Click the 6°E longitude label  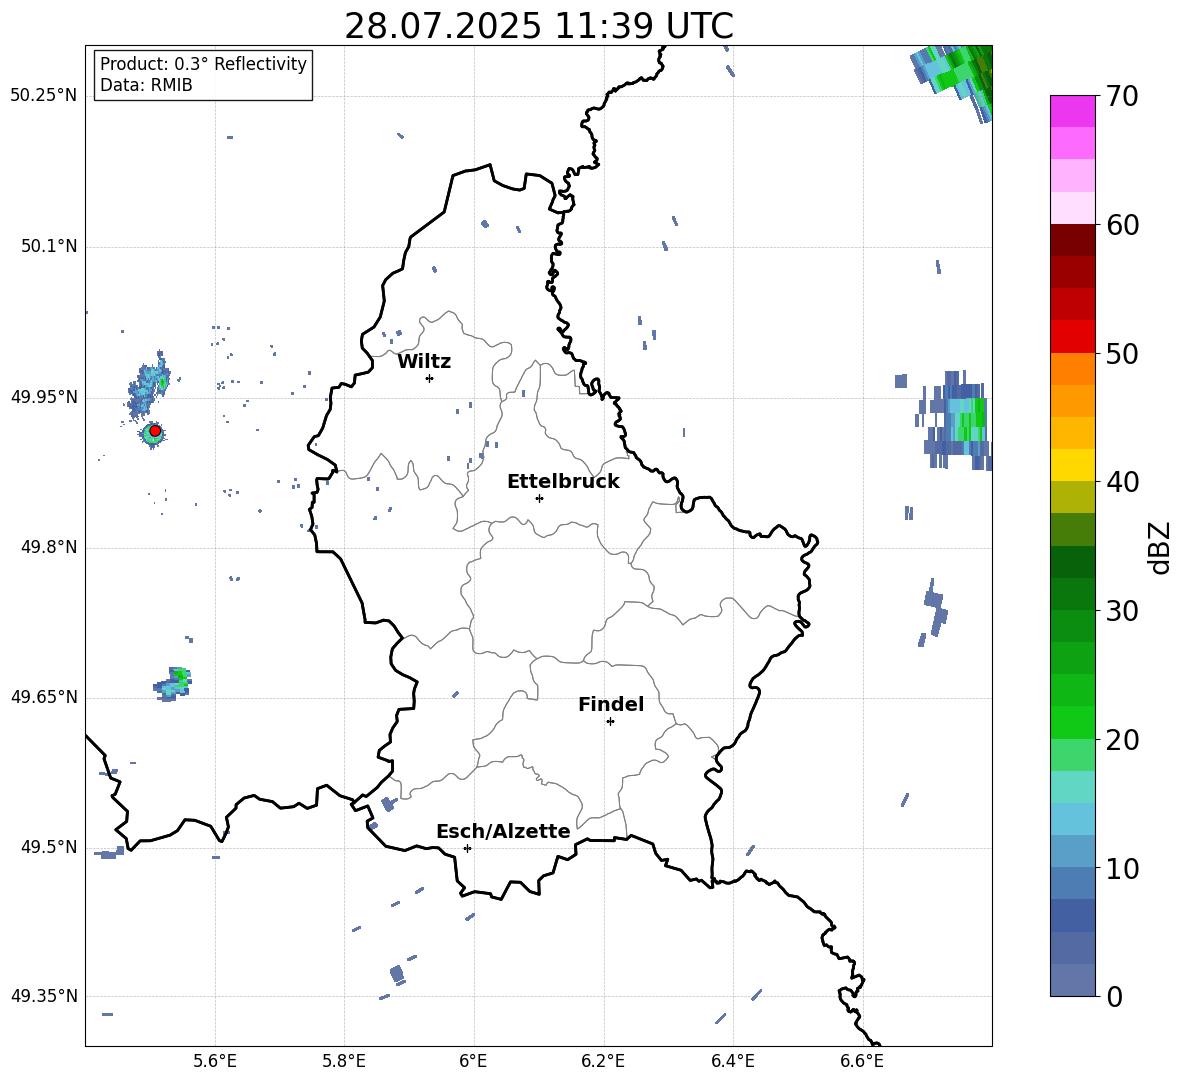coord(473,1061)
